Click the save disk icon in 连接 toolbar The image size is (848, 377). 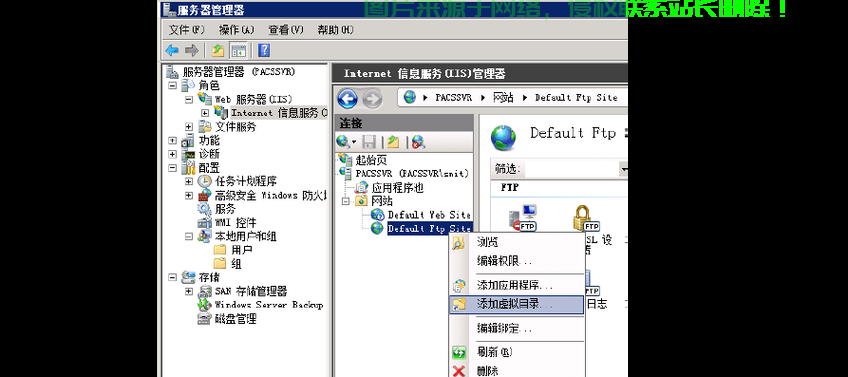(x=369, y=142)
